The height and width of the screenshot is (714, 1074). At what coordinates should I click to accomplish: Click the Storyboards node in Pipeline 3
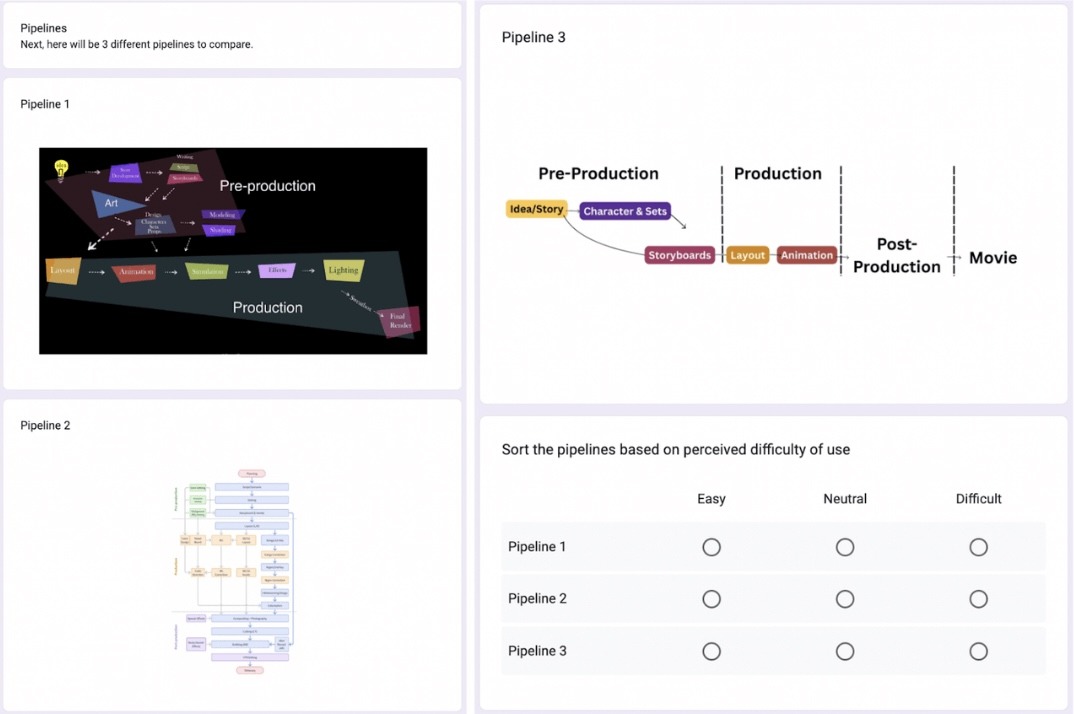click(x=679, y=255)
